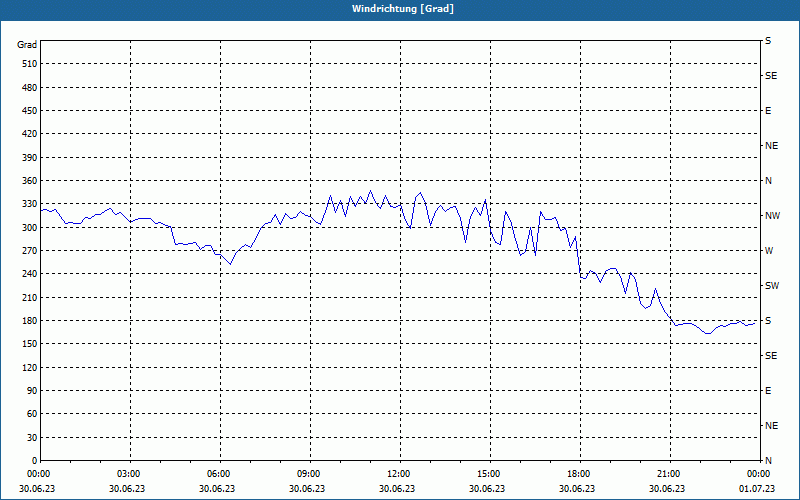Pick the 270 y-axis value
This screenshot has width=800, height=500.
point(30,251)
